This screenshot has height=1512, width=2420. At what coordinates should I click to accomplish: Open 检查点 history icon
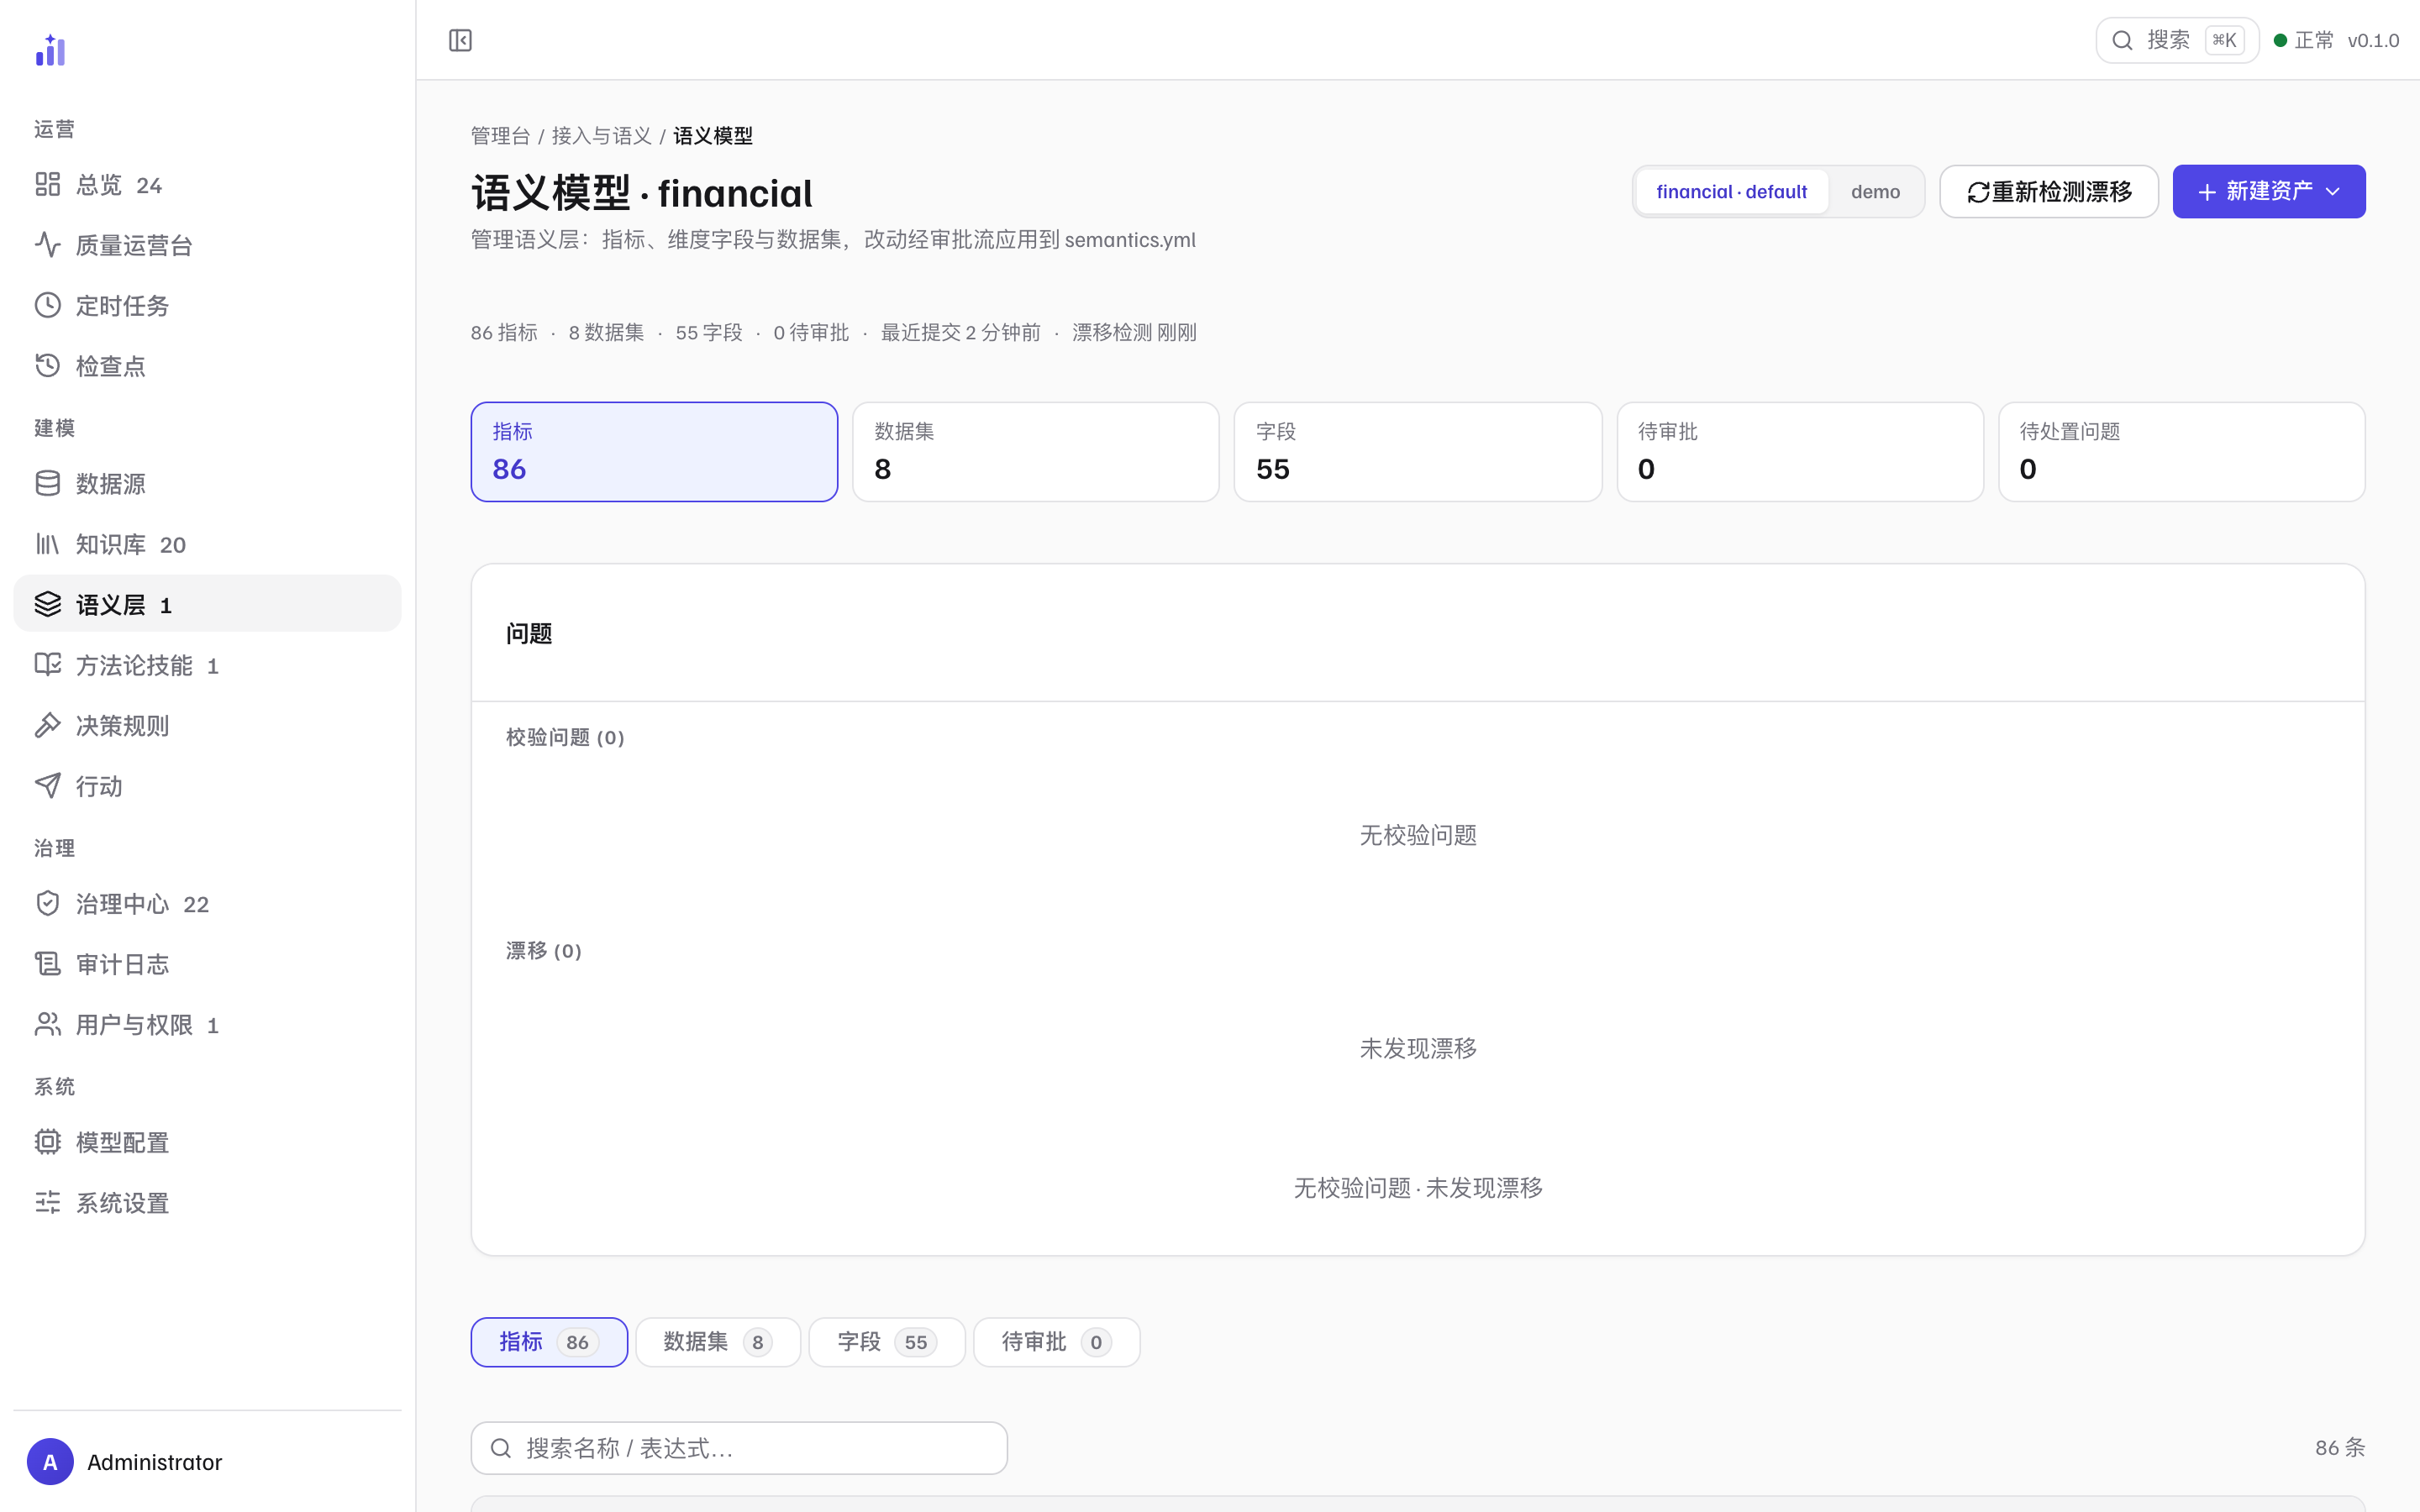(x=48, y=365)
